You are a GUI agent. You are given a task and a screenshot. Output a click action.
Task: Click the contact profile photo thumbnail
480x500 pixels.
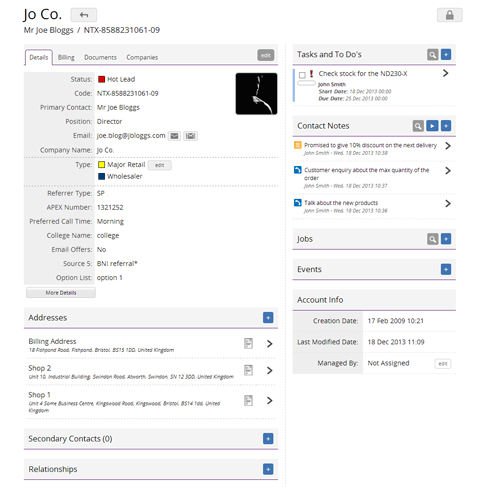(256, 94)
